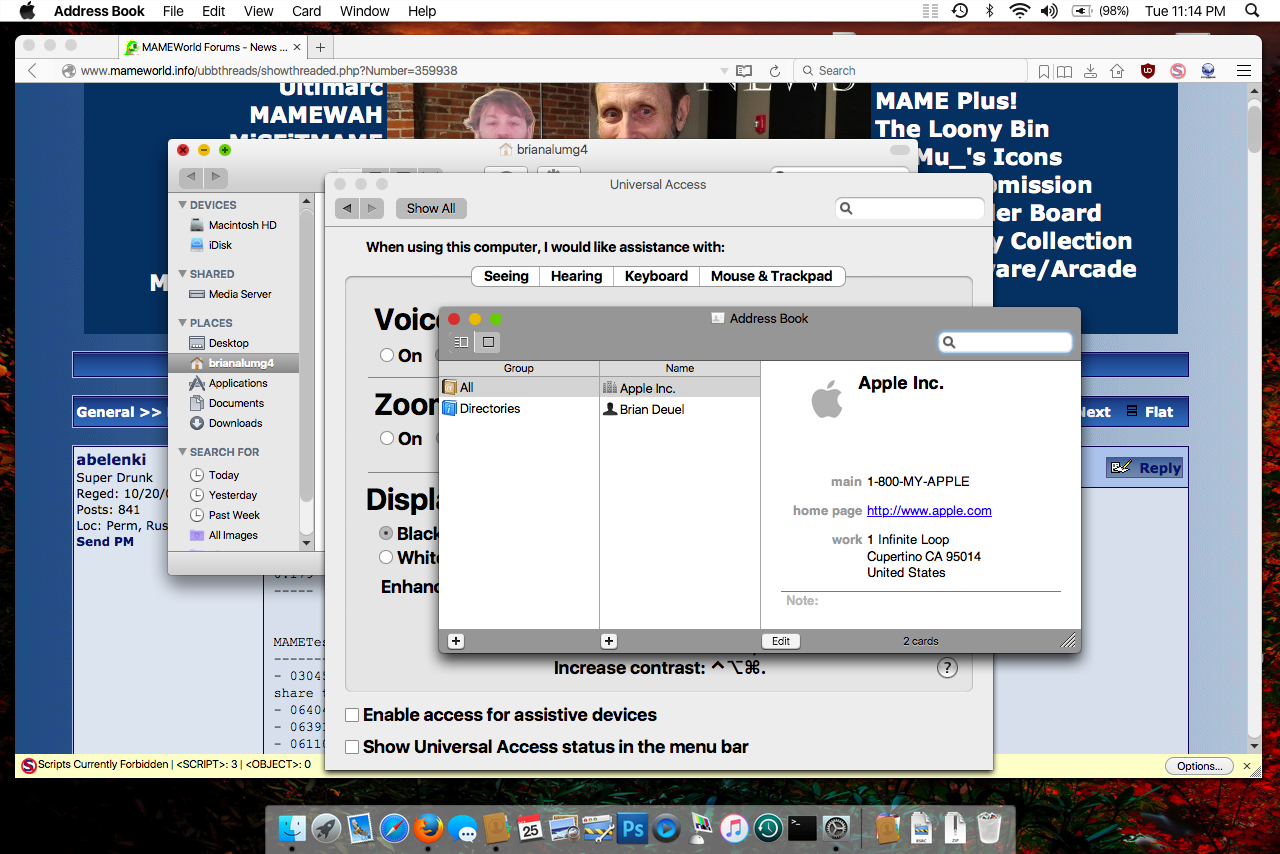The image size is (1280, 854).
Task: Open NoScript toolbar icon
Action: [x=1178, y=71]
